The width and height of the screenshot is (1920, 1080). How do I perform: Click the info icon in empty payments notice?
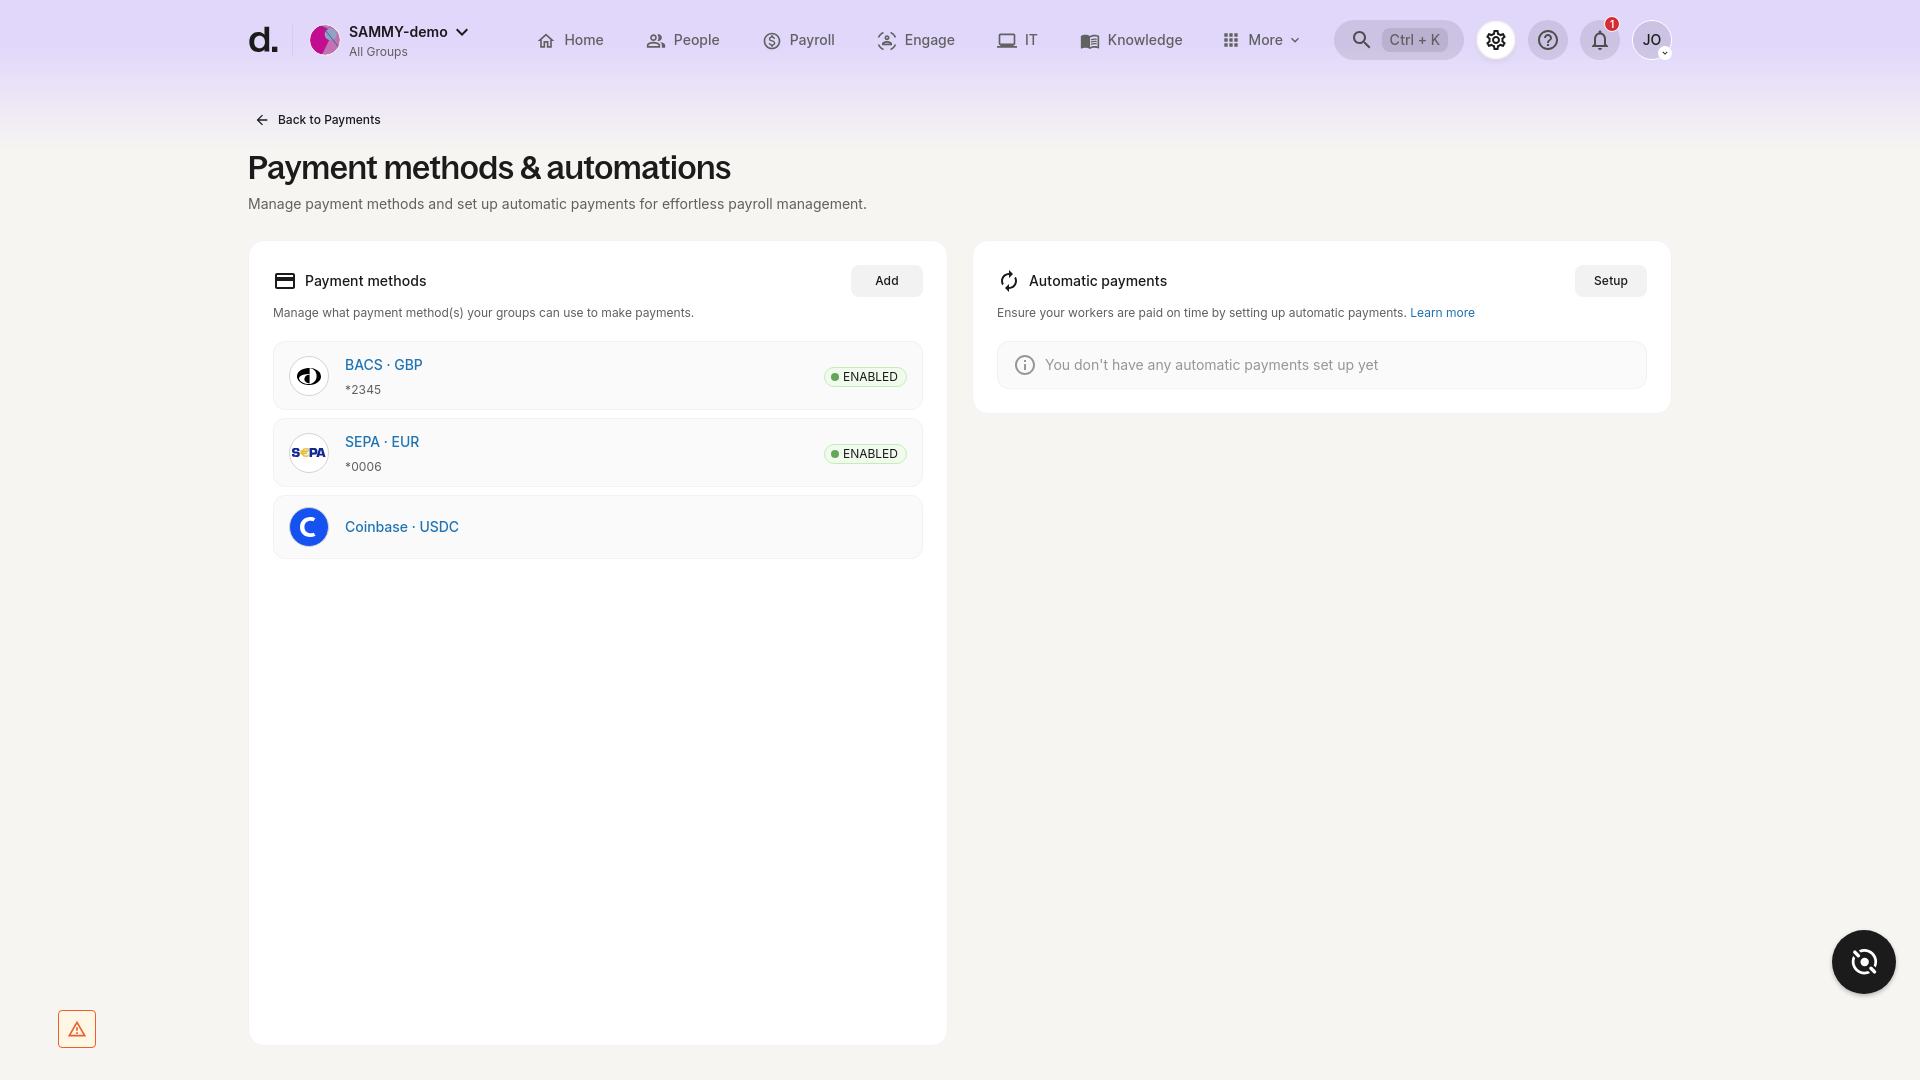(1025, 365)
